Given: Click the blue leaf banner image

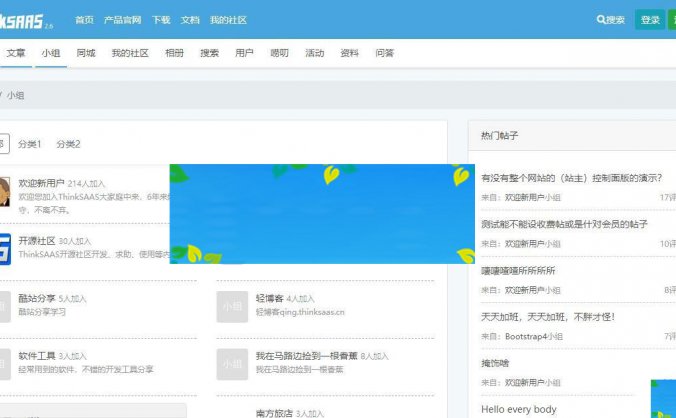Looking at the screenshot, I should coord(322,214).
